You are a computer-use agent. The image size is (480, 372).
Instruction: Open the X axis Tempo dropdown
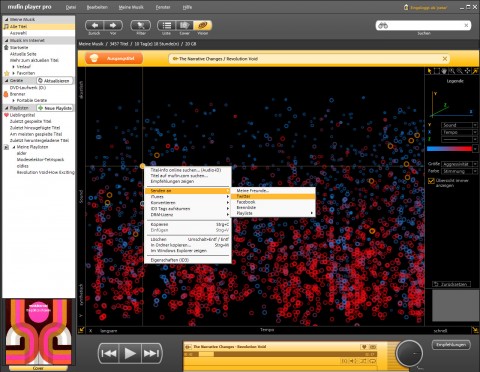(459, 132)
